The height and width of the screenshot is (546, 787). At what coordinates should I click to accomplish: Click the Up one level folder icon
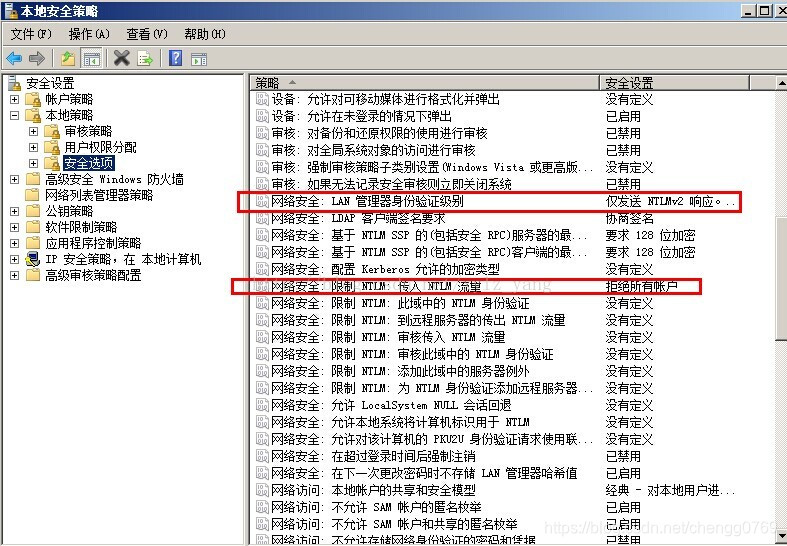(x=68, y=58)
